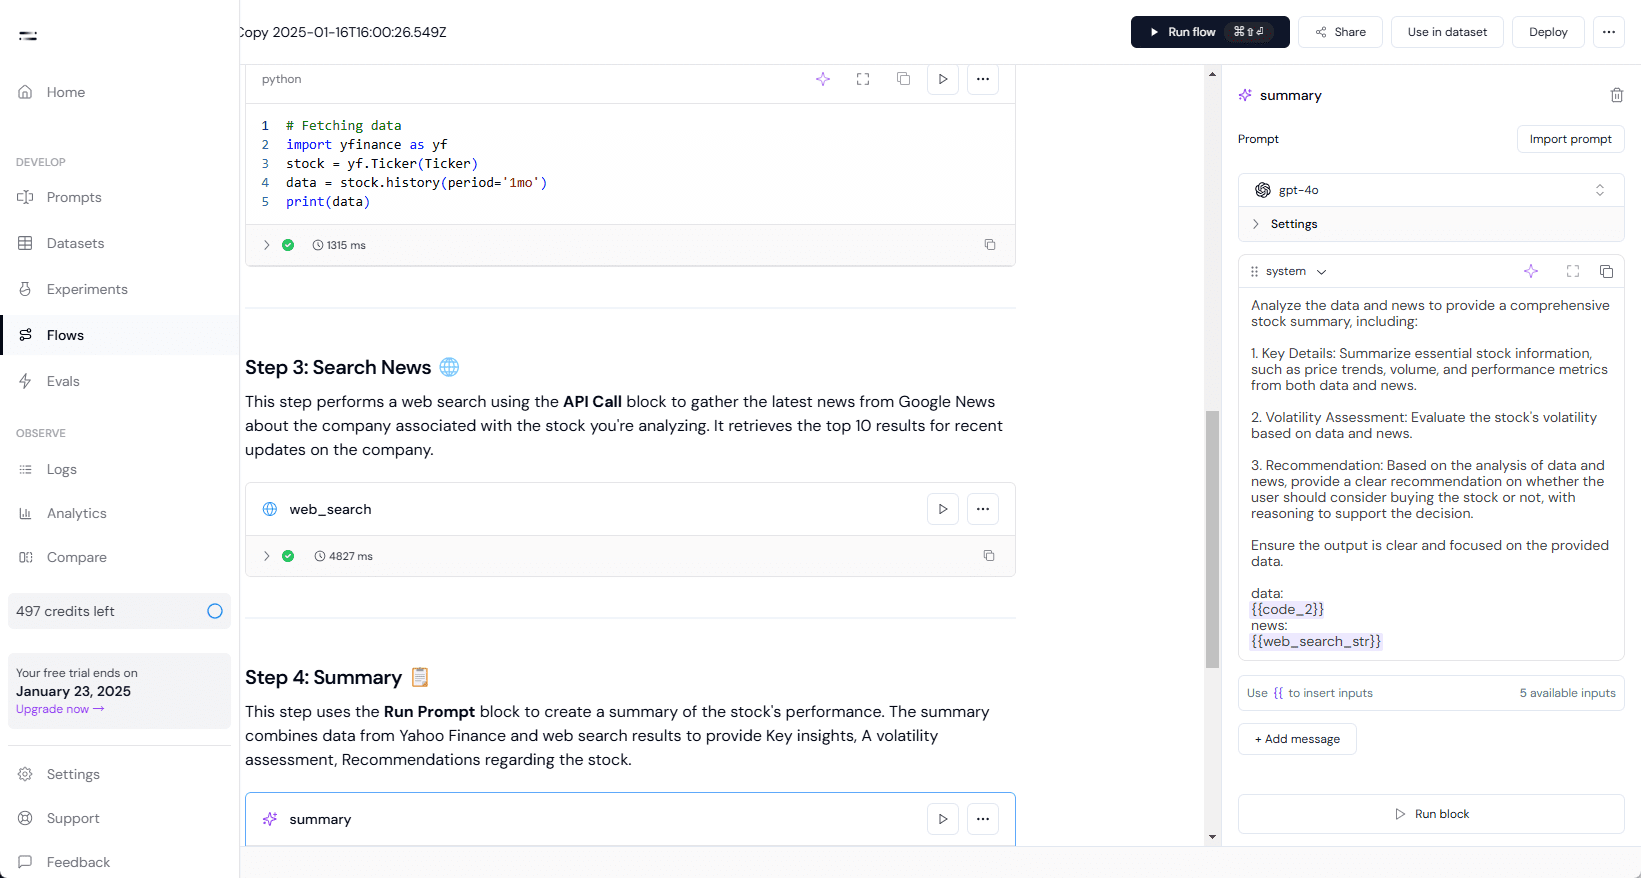Run the summary block in flow
1641x878 pixels.
click(943, 819)
